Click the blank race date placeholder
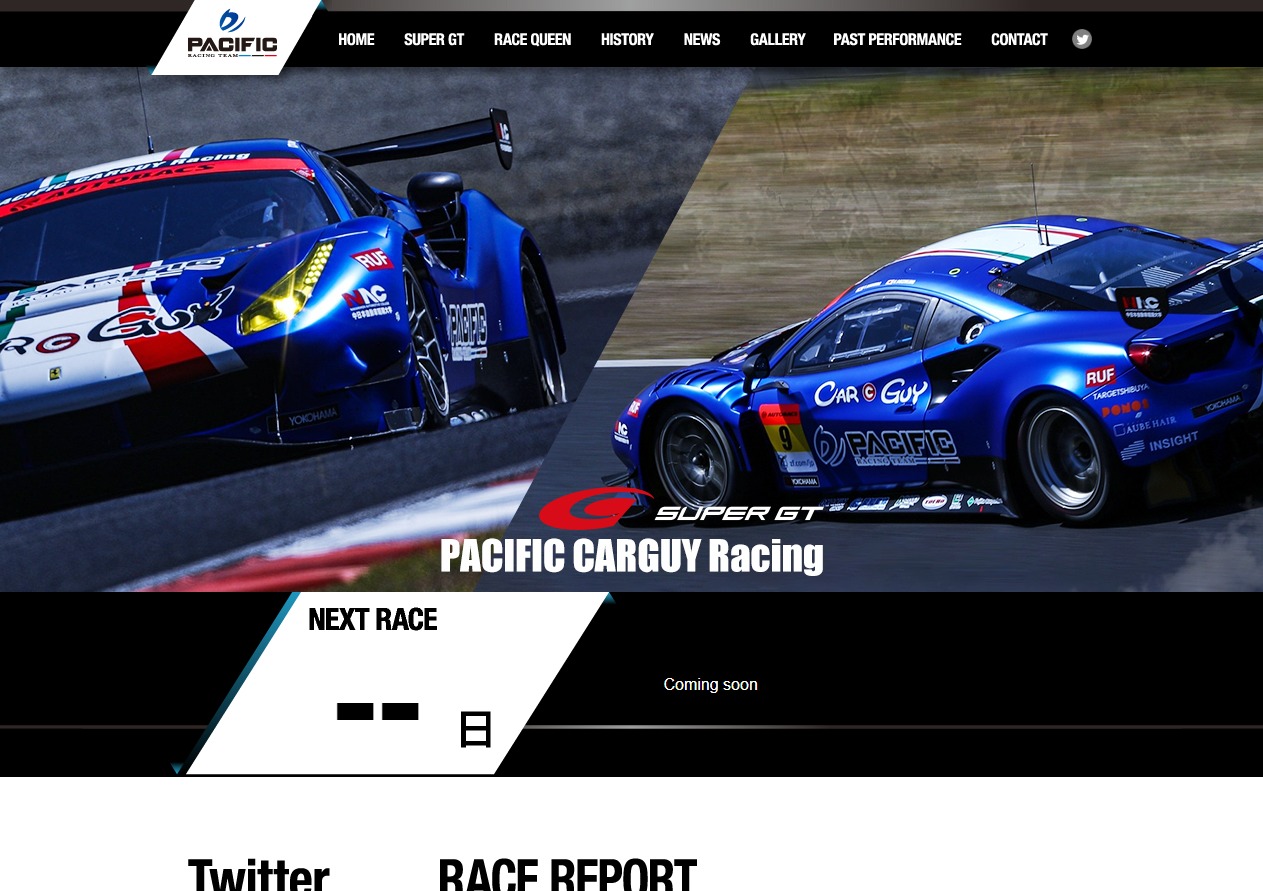Image resolution: width=1263 pixels, height=891 pixels. (378, 711)
